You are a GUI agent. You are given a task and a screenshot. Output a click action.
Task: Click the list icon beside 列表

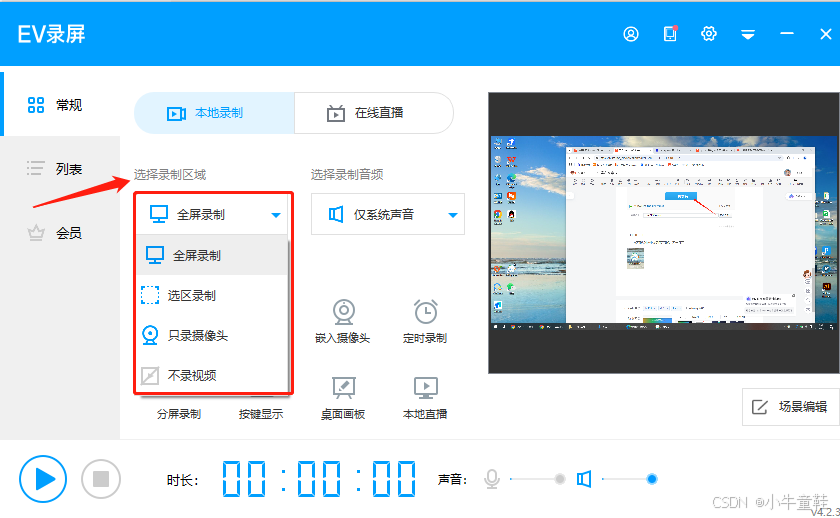click(35, 168)
